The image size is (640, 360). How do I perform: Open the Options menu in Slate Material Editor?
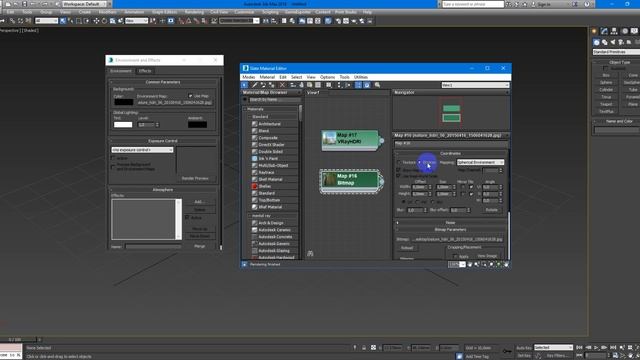(327, 77)
